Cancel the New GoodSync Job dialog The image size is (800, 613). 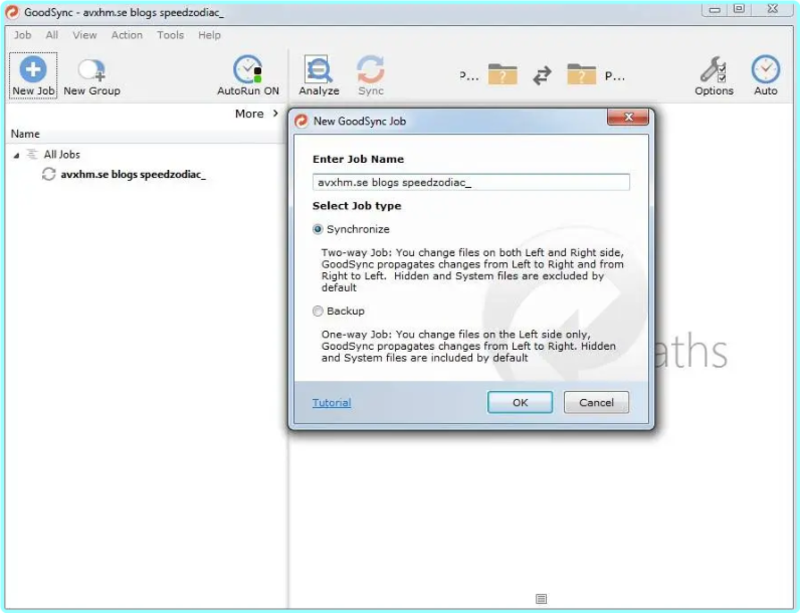click(596, 402)
